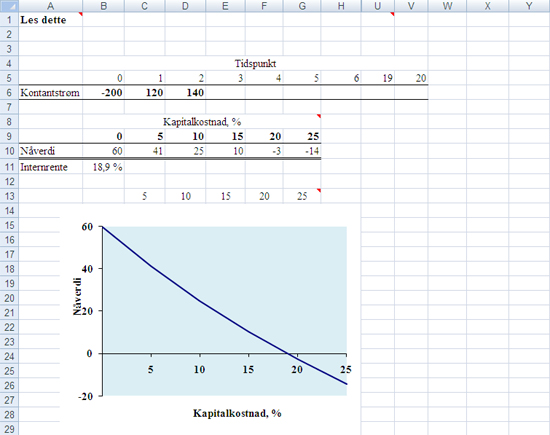Select cell A1 with 'Les dette'

tap(51, 20)
